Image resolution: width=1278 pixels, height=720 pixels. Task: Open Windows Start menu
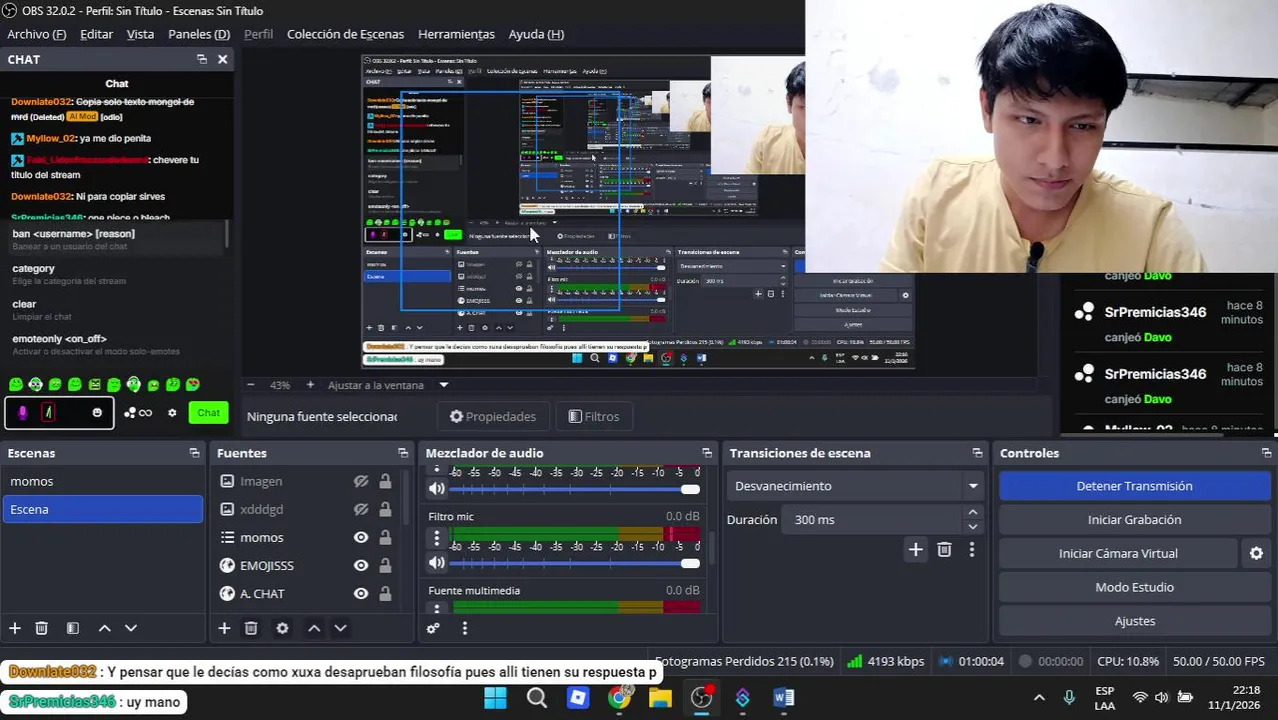pyautogui.click(x=495, y=697)
